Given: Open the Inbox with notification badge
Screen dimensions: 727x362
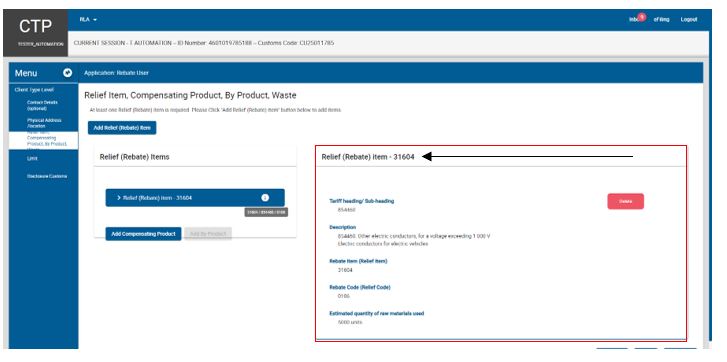Looking at the screenshot, I should coord(637,19).
